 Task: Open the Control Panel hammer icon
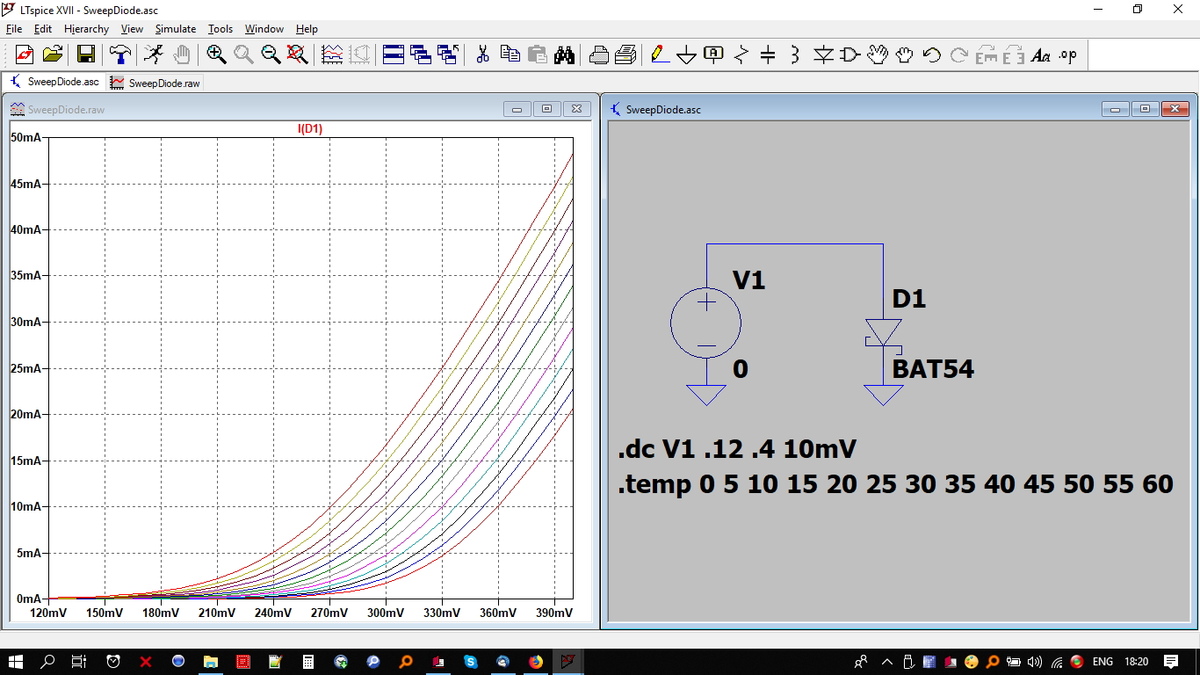pyautogui.click(x=120, y=54)
